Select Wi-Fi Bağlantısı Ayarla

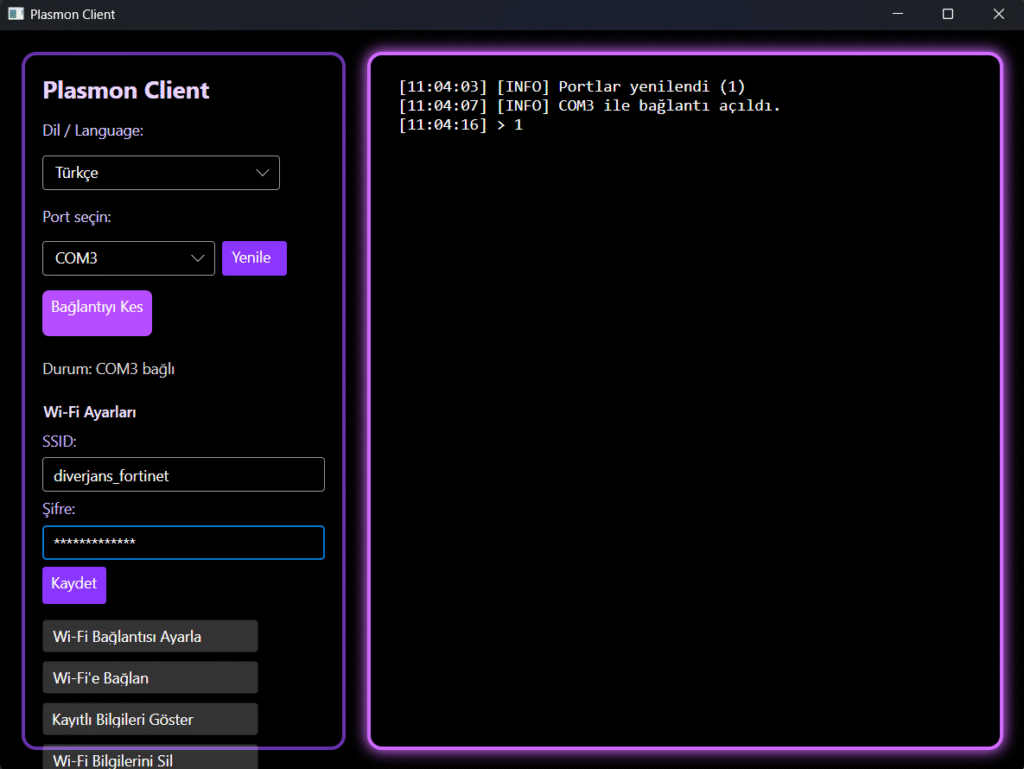[x=150, y=636]
